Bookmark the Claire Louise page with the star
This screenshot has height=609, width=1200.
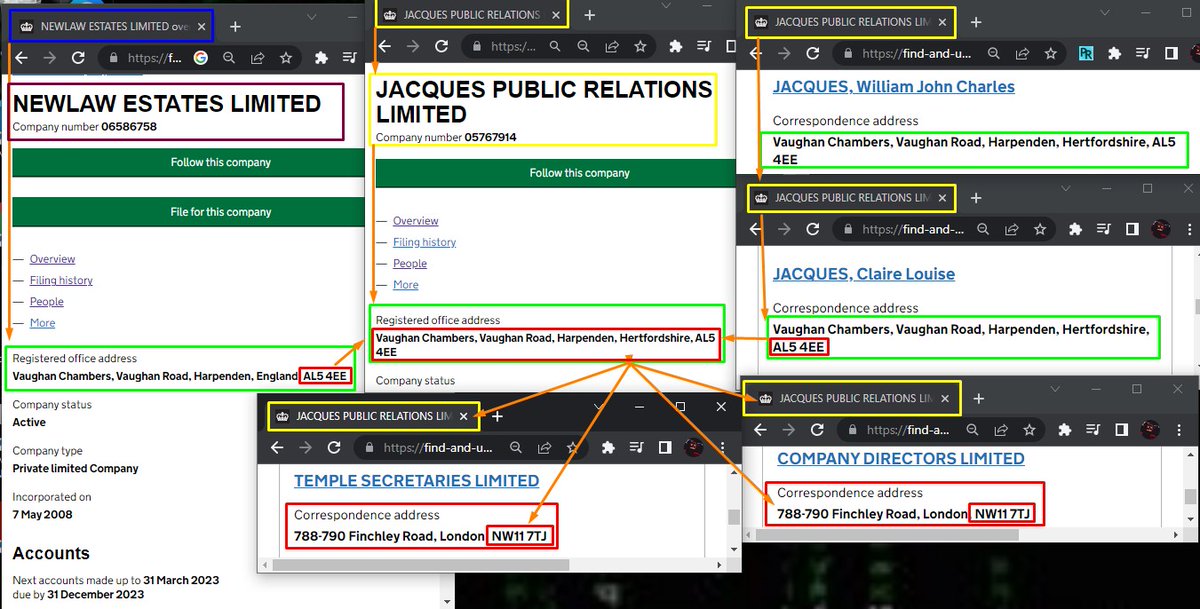(1040, 229)
